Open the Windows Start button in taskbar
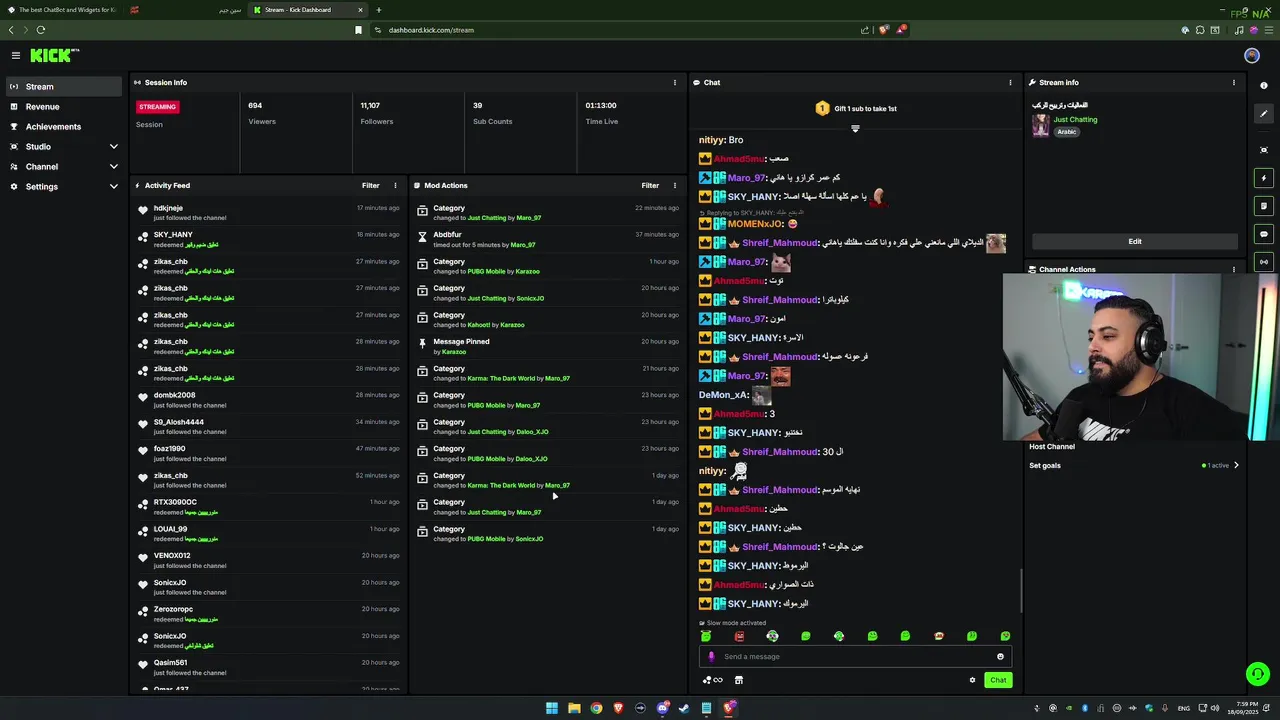Screen dimensions: 1280x720 551,708
